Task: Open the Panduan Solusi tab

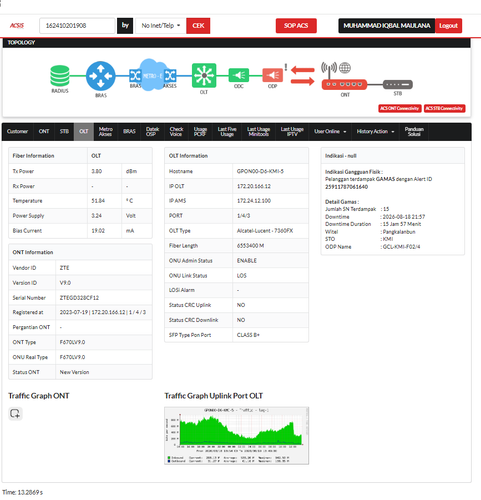Action: (x=414, y=132)
